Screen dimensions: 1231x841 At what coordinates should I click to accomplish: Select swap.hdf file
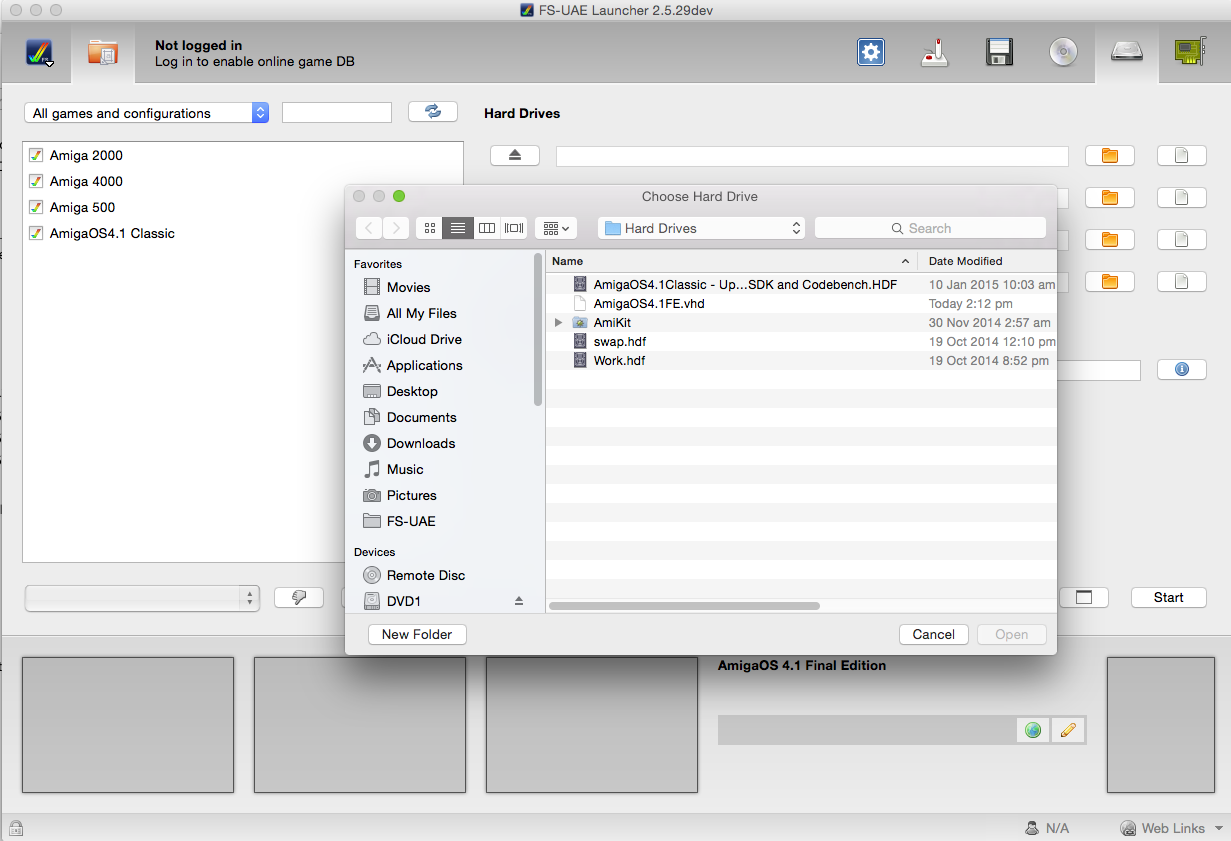click(801, 341)
